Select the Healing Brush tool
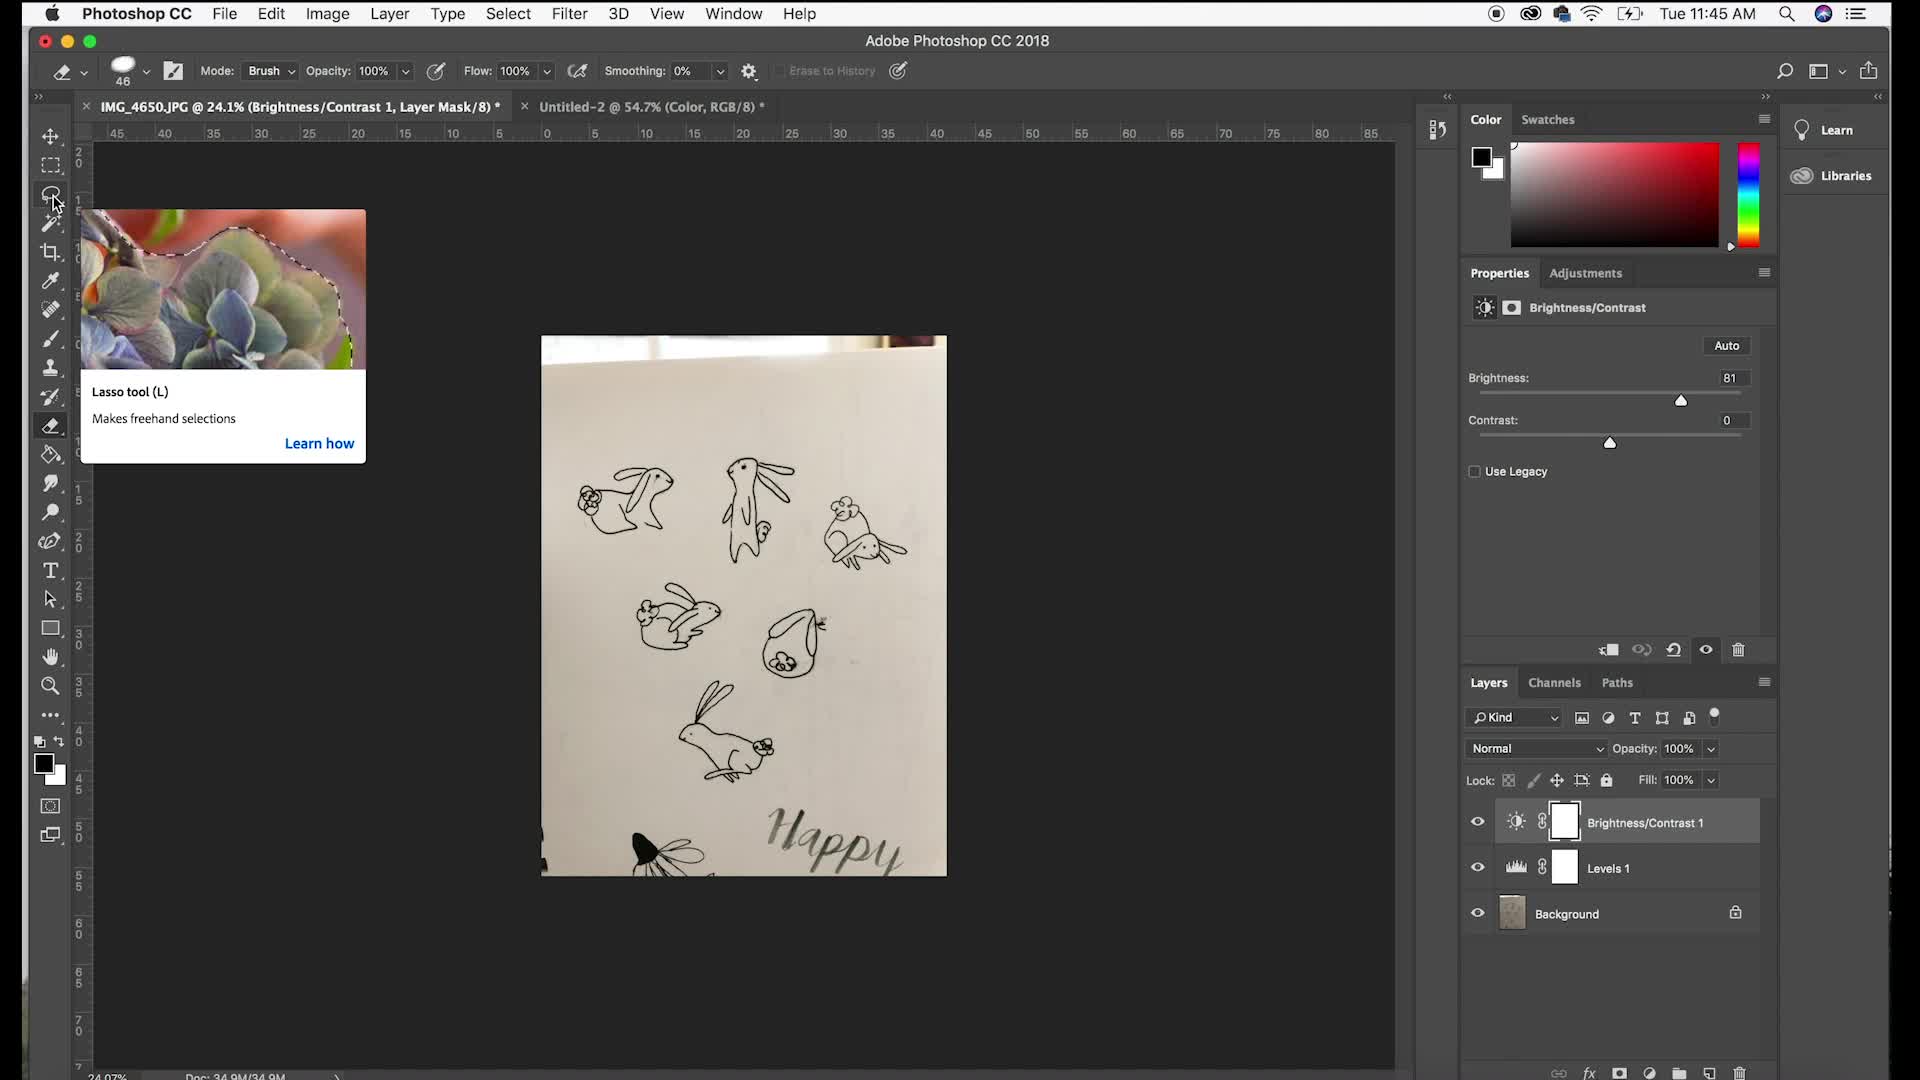Image resolution: width=1920 pixels, height=1080 pixels. pos(50,310)
